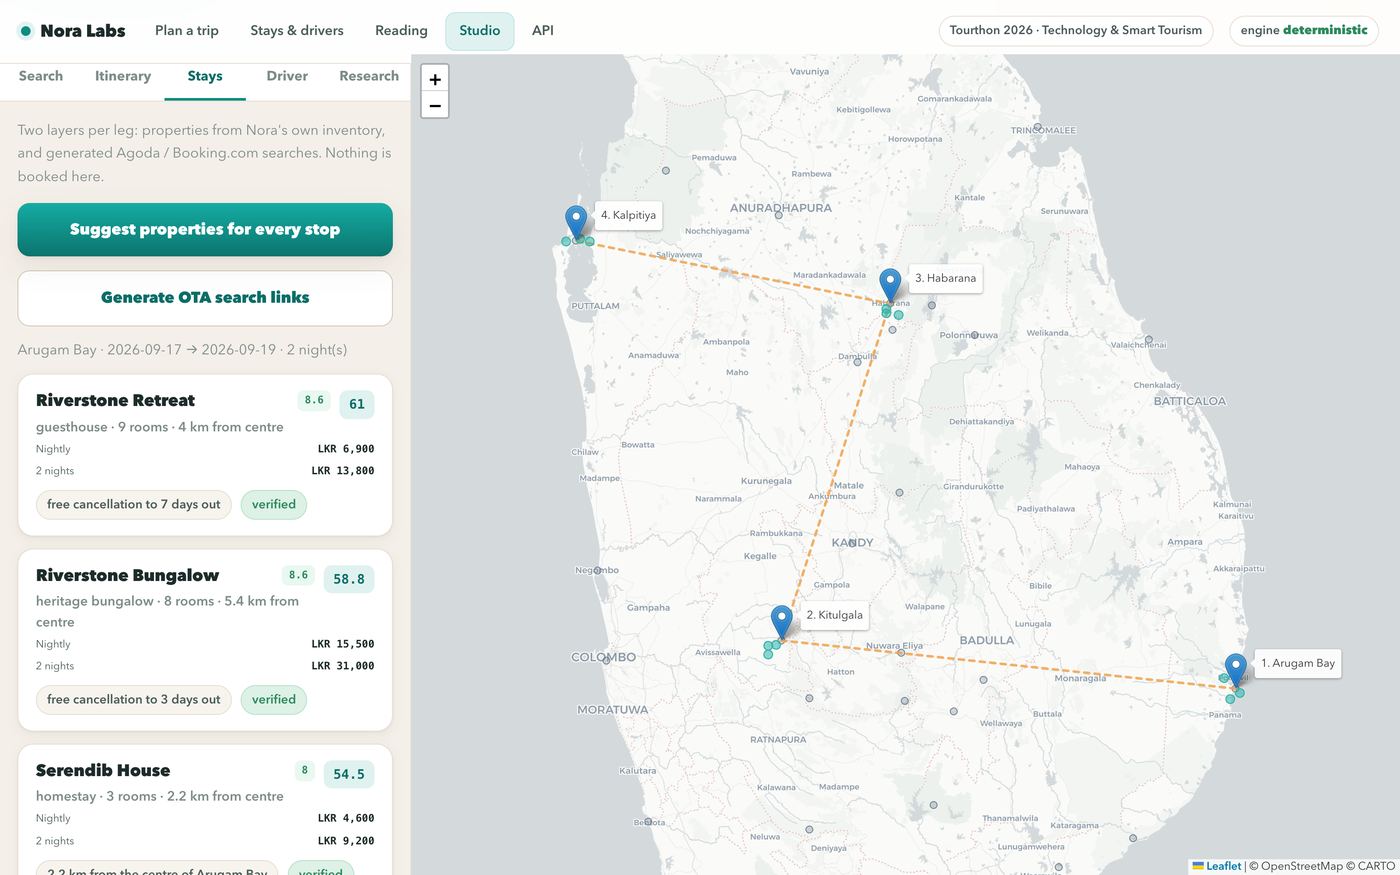
Task: Click Generate OTA search links
Action: (205, 298)
